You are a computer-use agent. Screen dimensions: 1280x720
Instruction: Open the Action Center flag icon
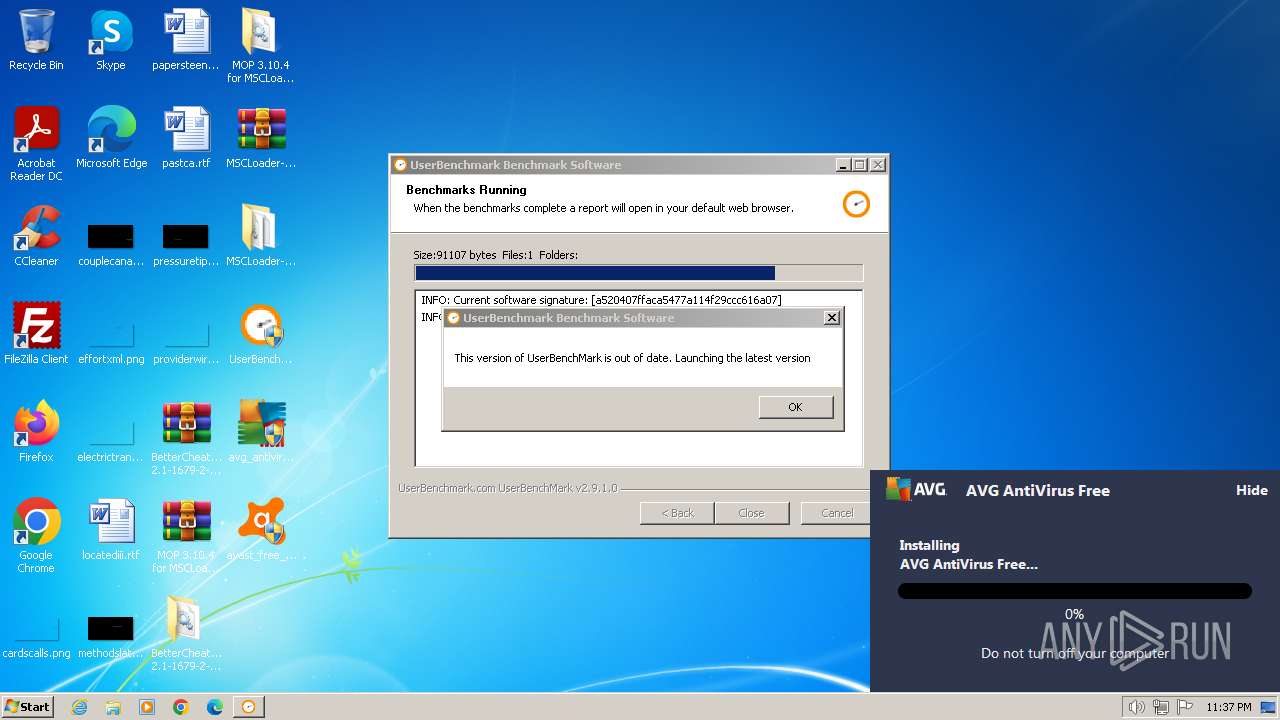(1185, 707)
